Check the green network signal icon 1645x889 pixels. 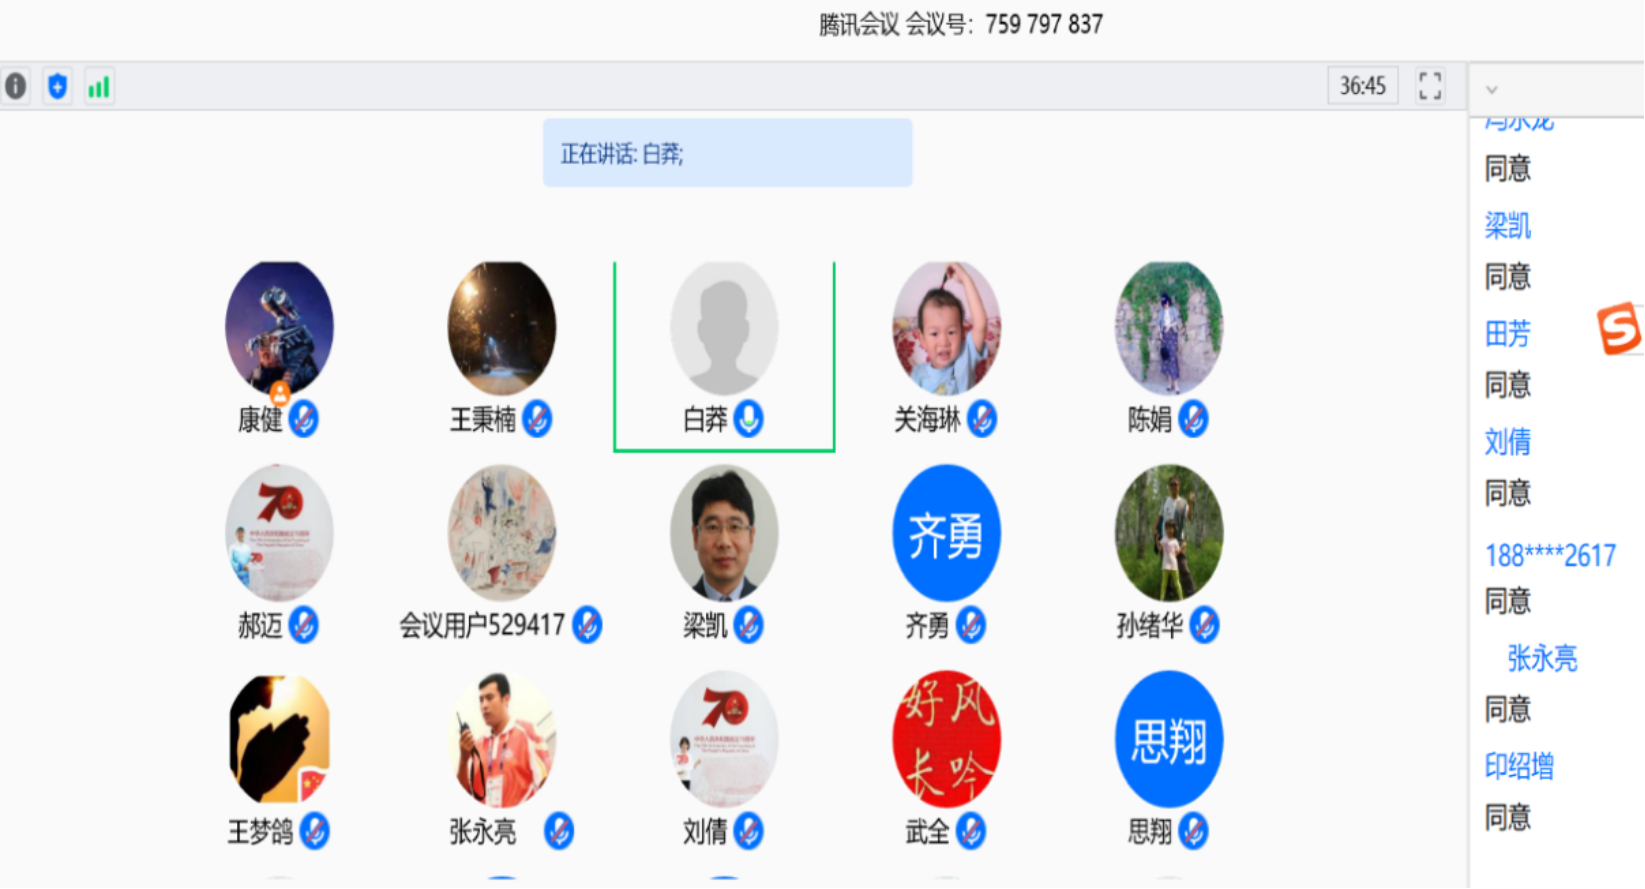click(x=99, y=87)
